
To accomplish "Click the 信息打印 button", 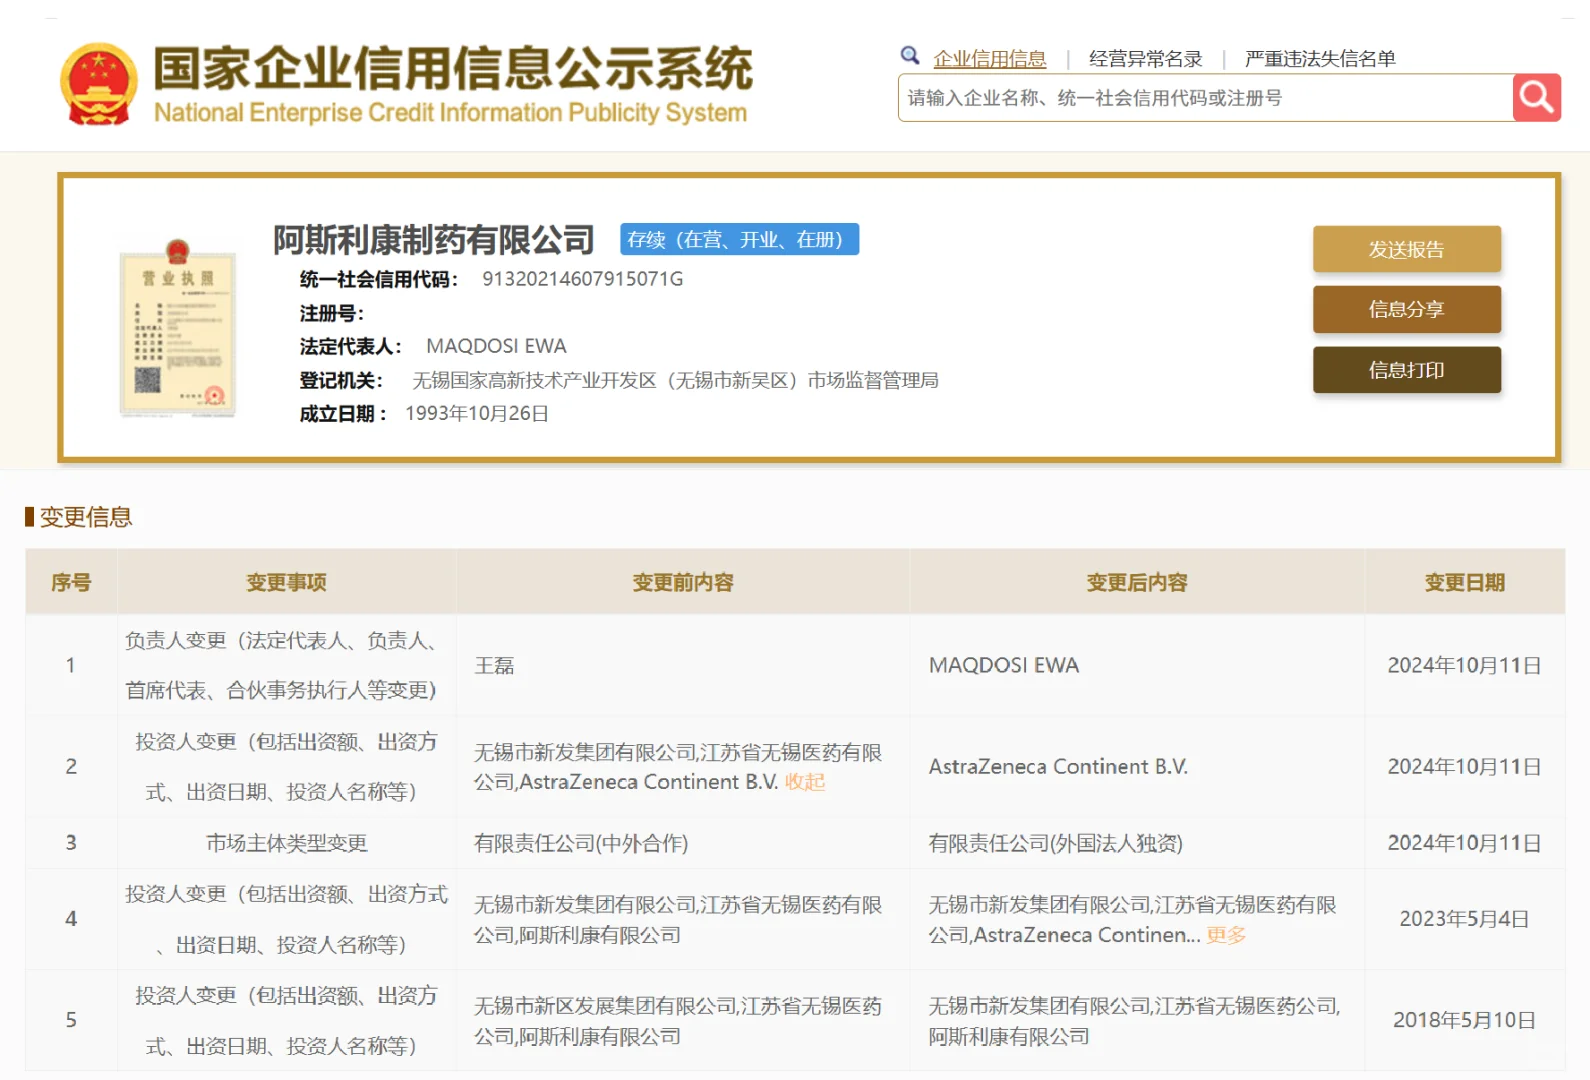I will 1406,370.
